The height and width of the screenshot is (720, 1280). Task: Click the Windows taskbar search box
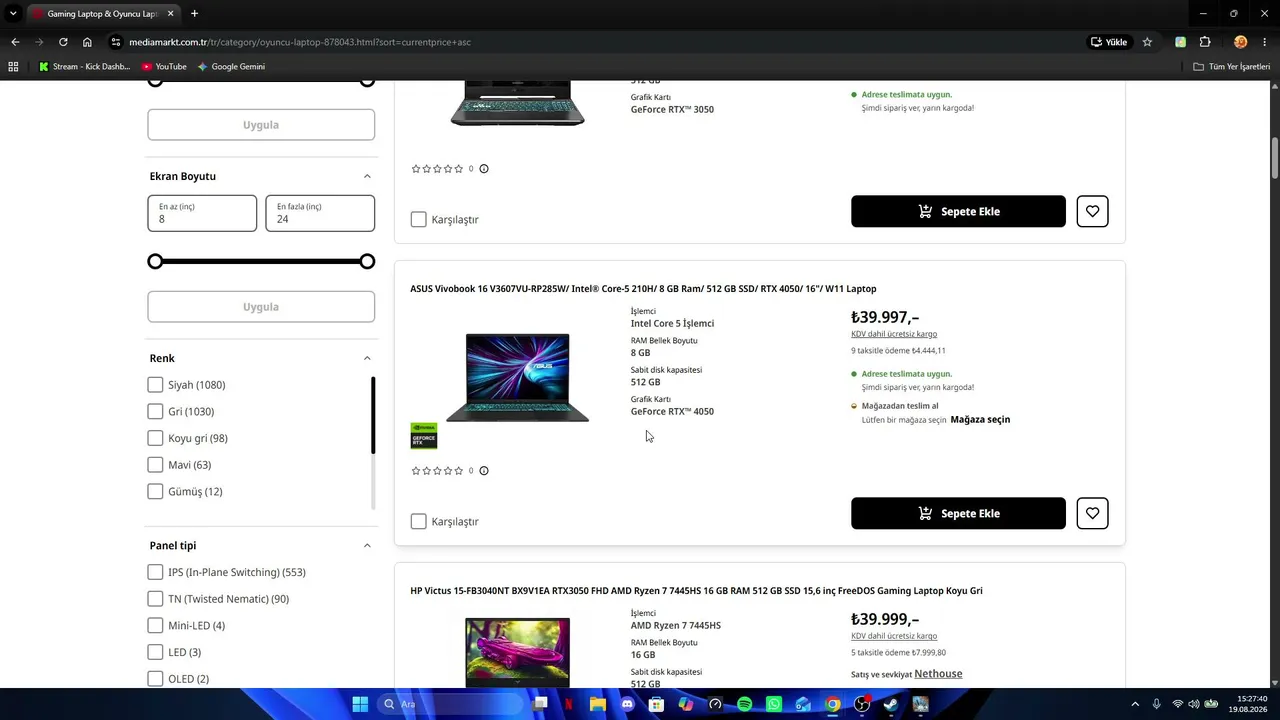point(452,704)
